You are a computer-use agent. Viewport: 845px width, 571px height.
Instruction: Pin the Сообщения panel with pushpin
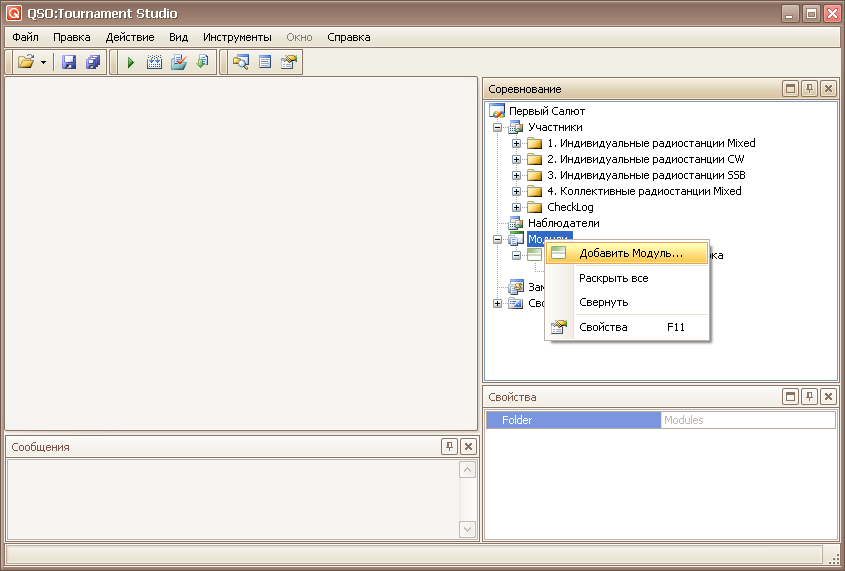point(450,447)
